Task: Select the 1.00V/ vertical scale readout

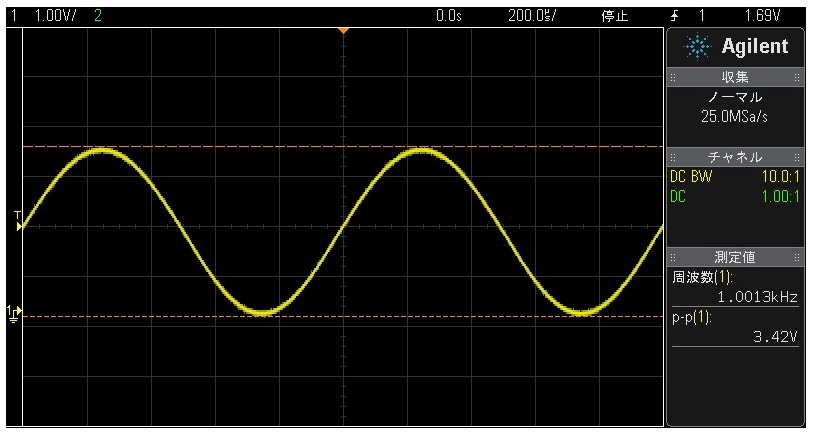Action: point(57,16)
